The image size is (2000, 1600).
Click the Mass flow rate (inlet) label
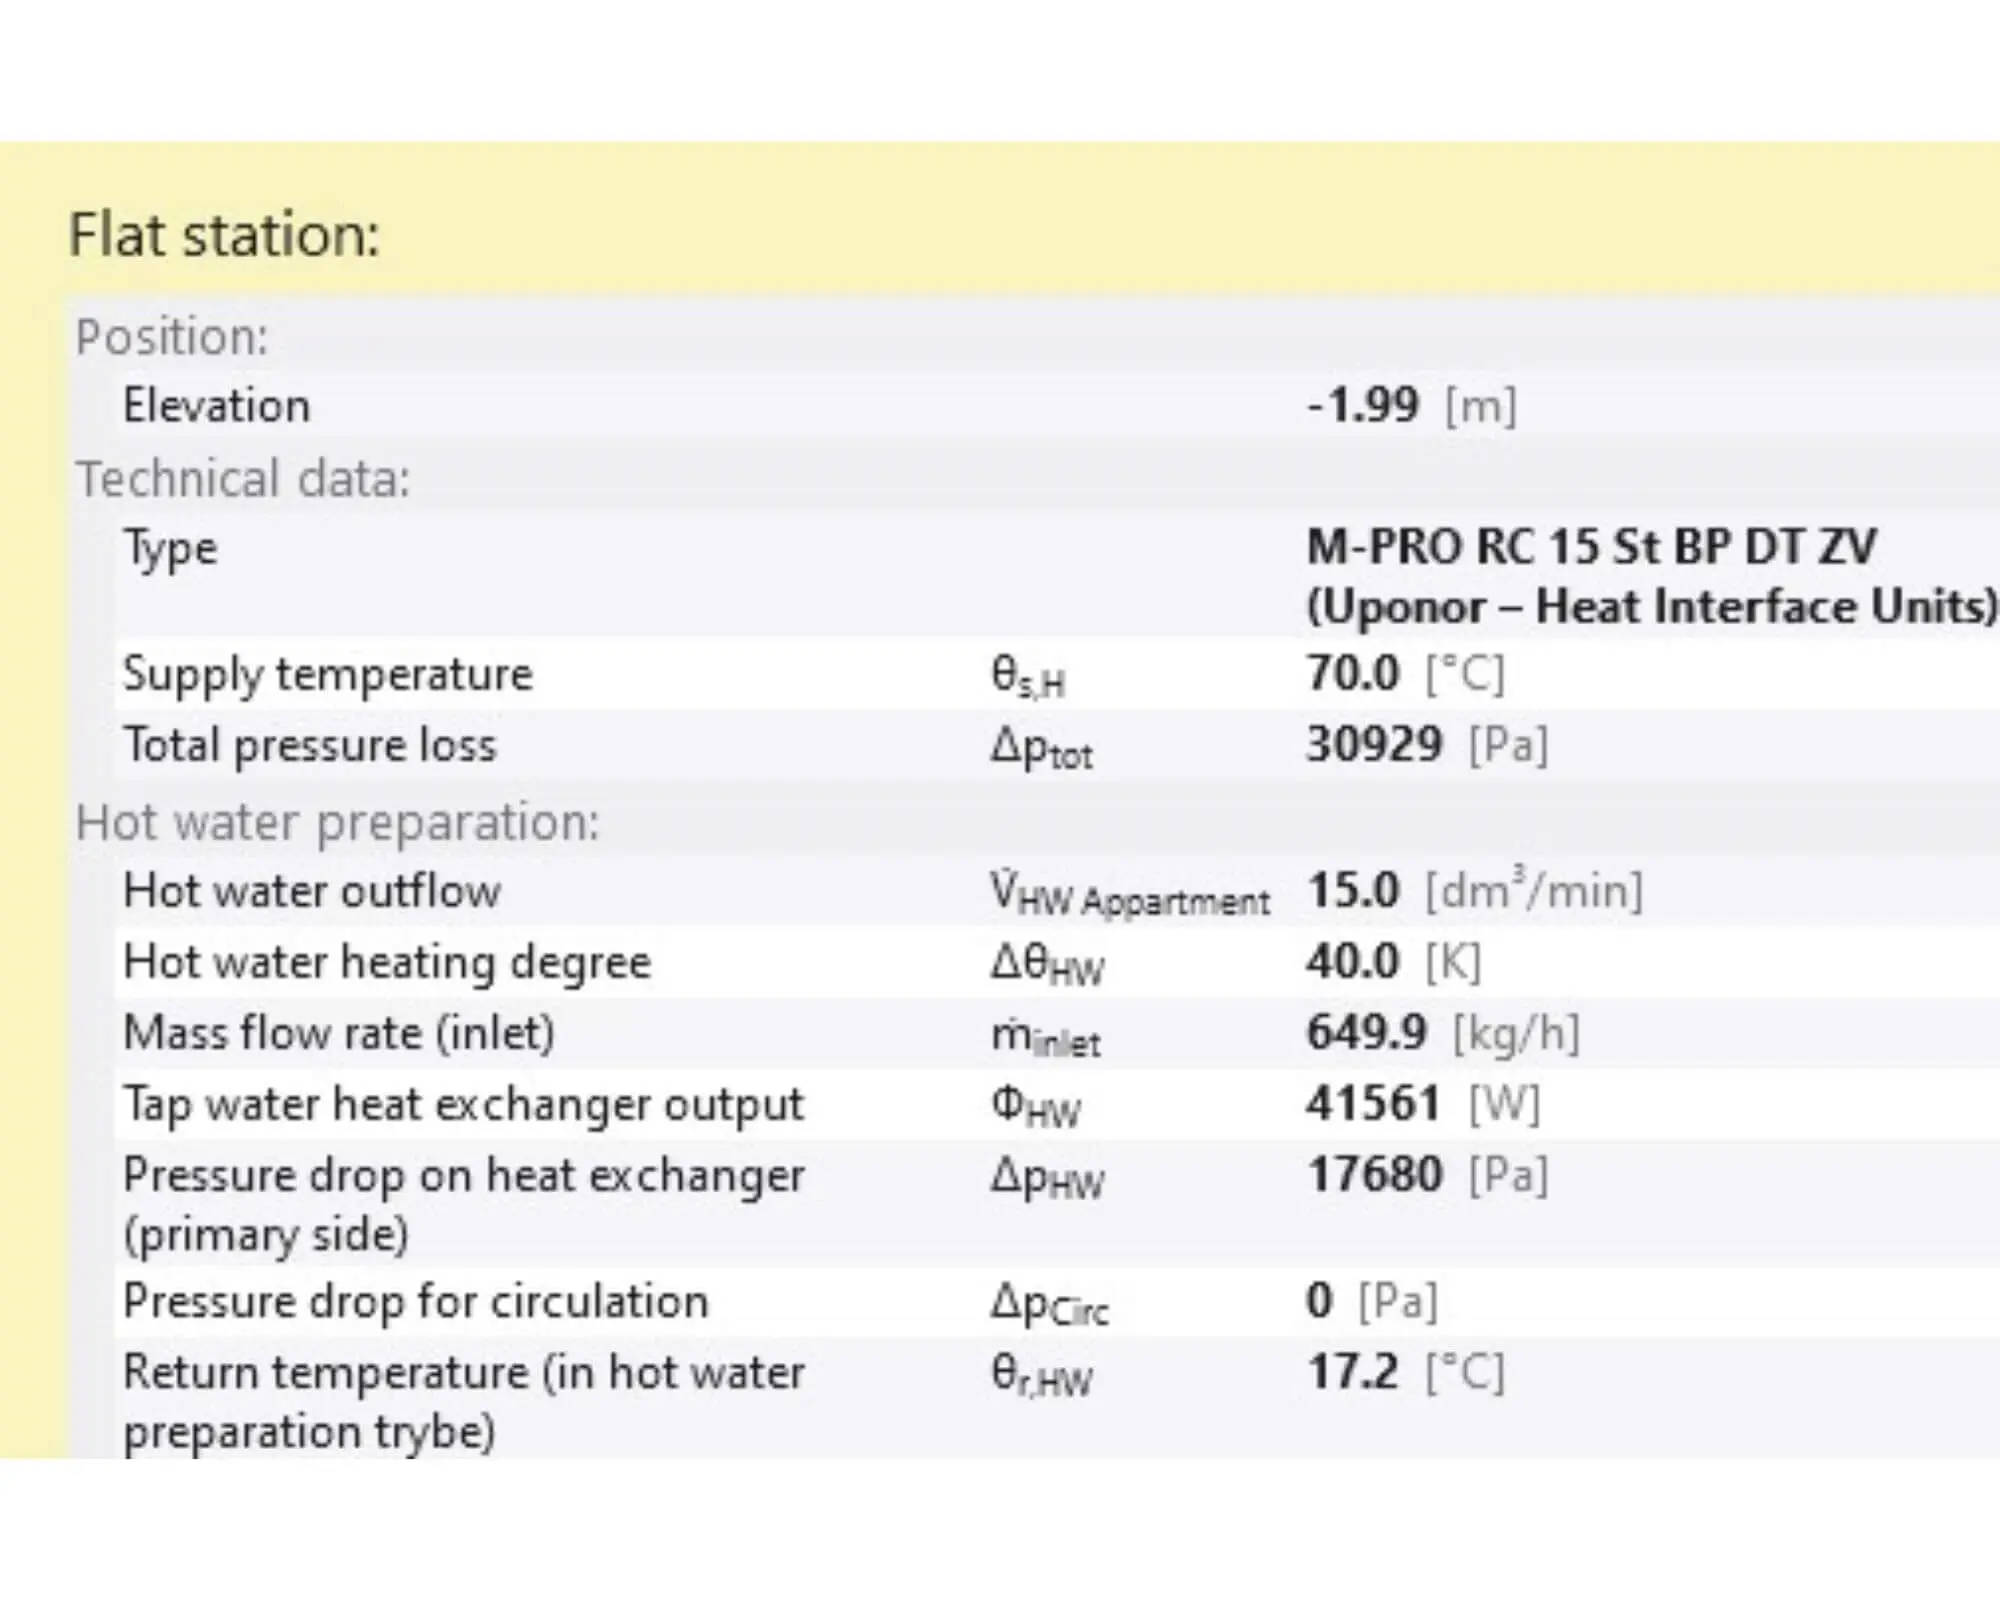[x=338, y=1034]
